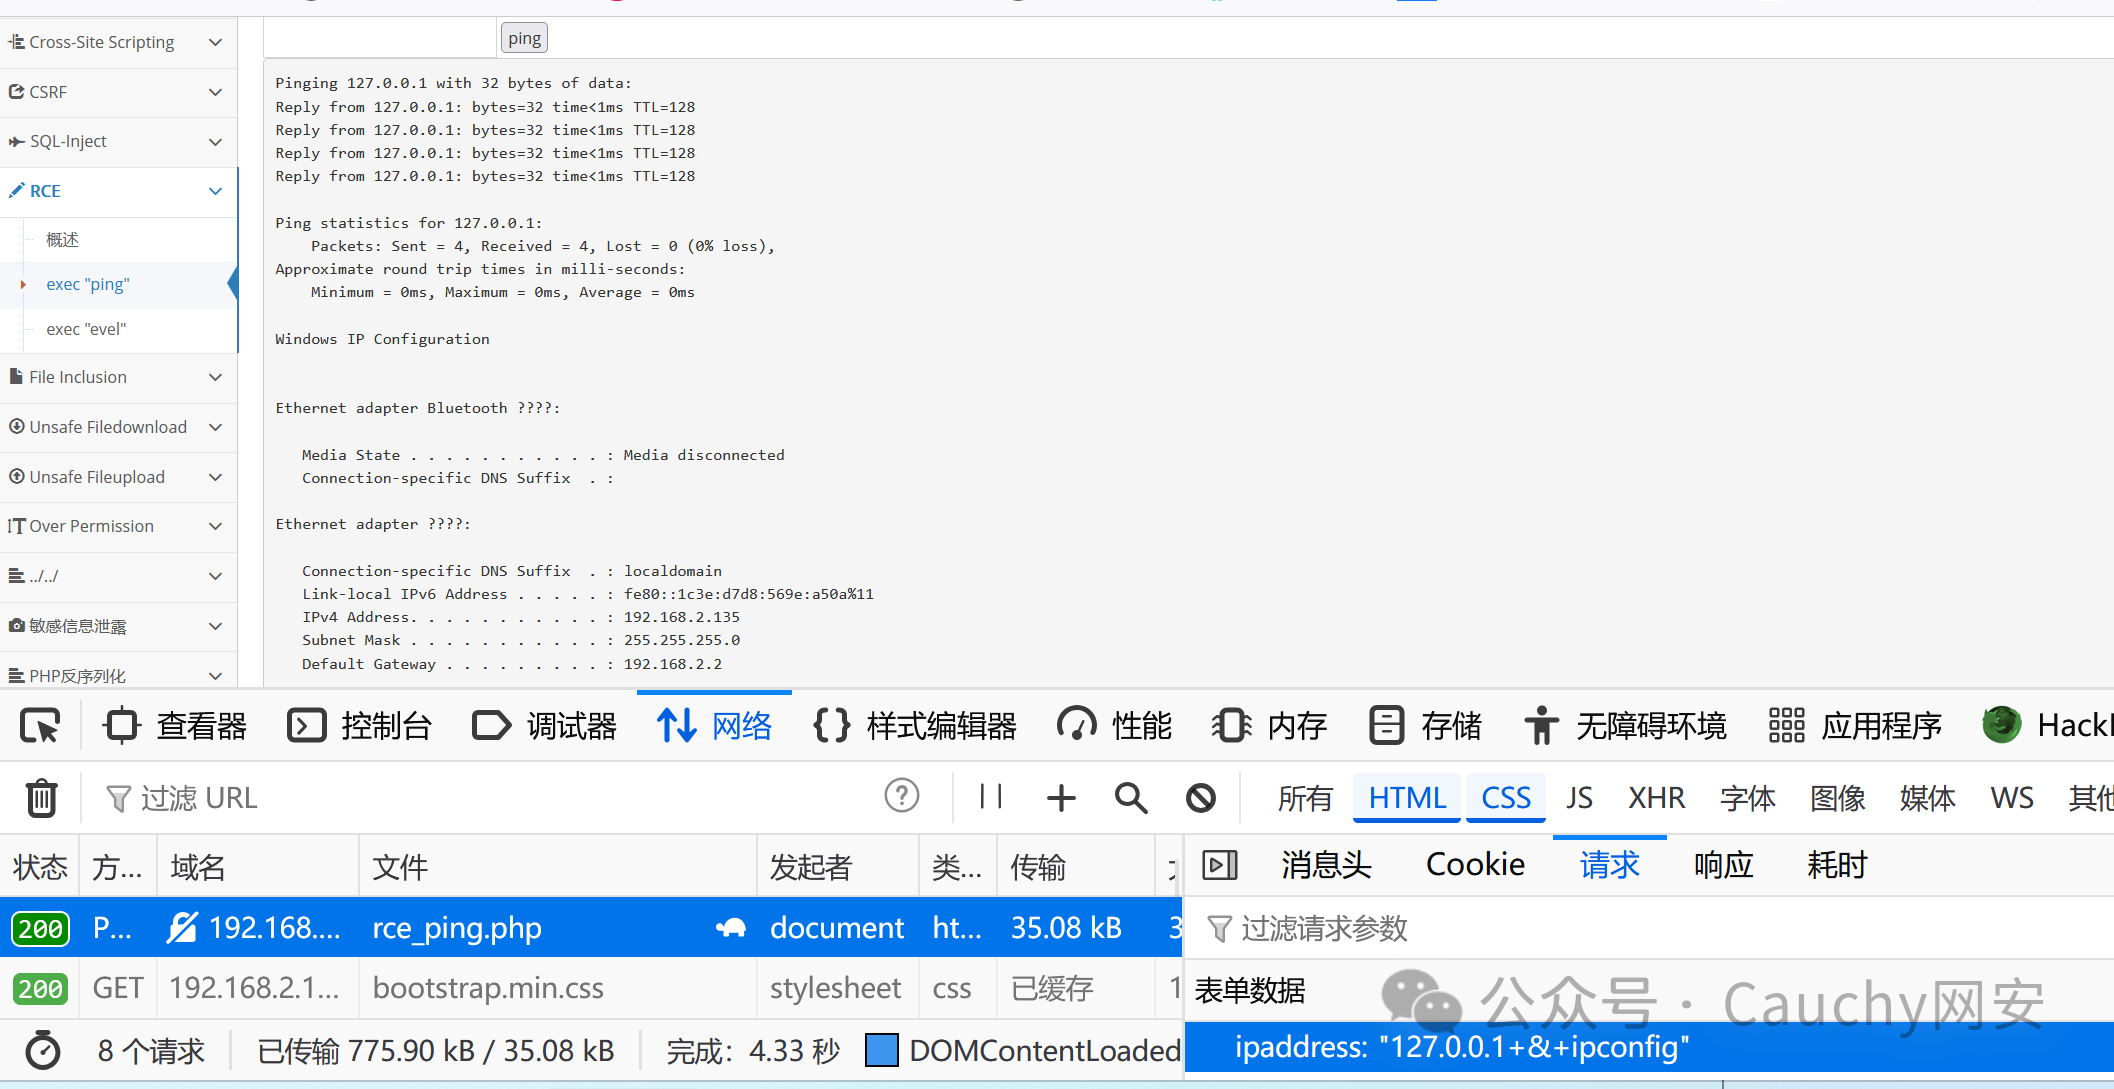Viewport: 2114px width, 1089px height.
Task: Open the exec "evel" sidebar link
Action: click(x=86, y=330)
